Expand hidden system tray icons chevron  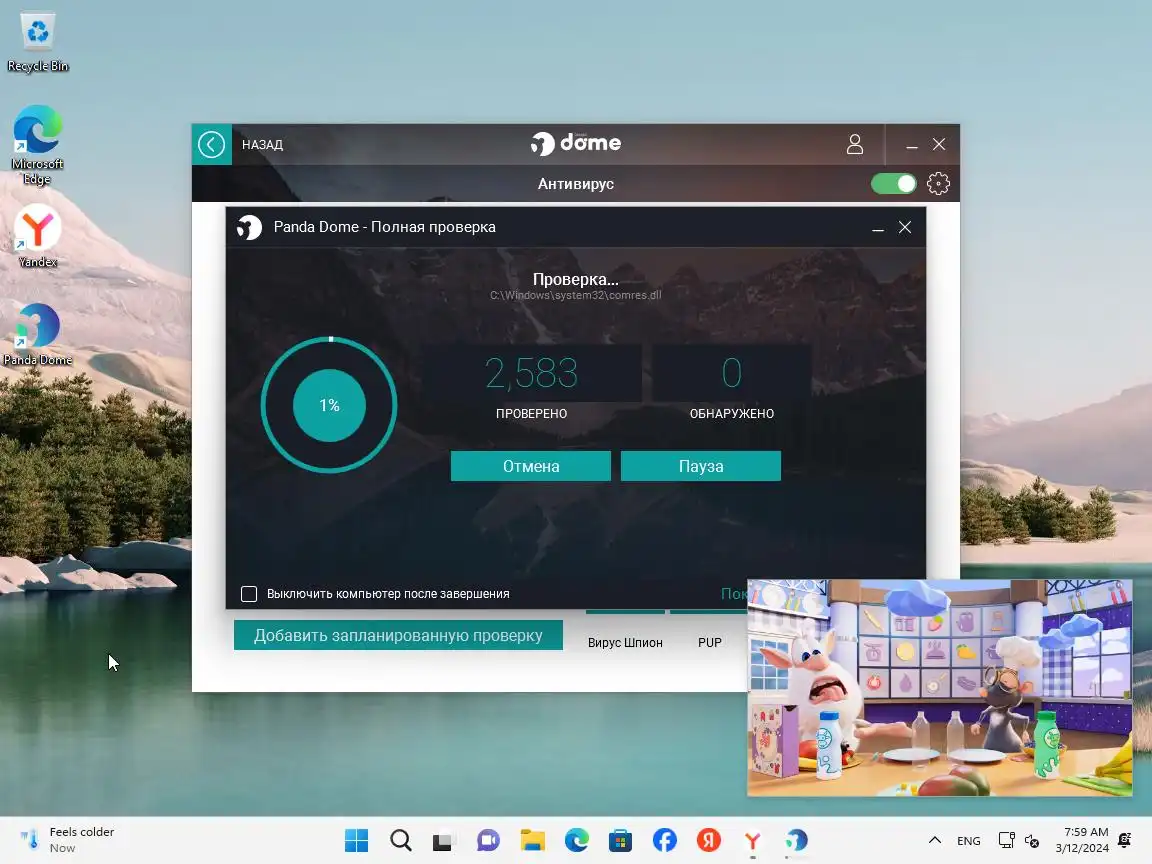coord(935,840)
